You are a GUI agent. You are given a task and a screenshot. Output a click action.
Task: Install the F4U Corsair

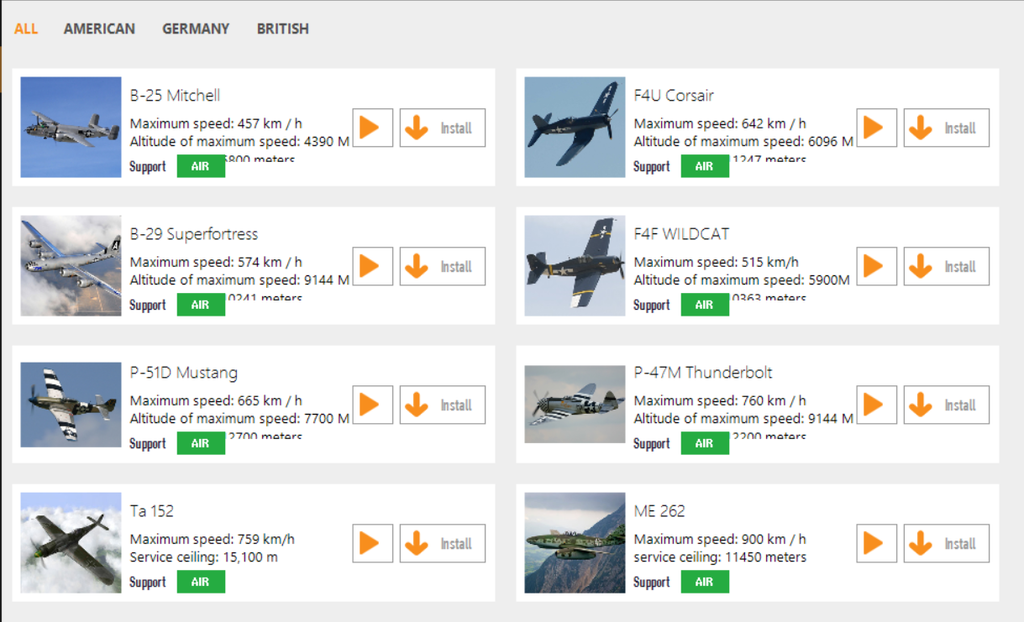pyautogui.click(x=946, y=128)
